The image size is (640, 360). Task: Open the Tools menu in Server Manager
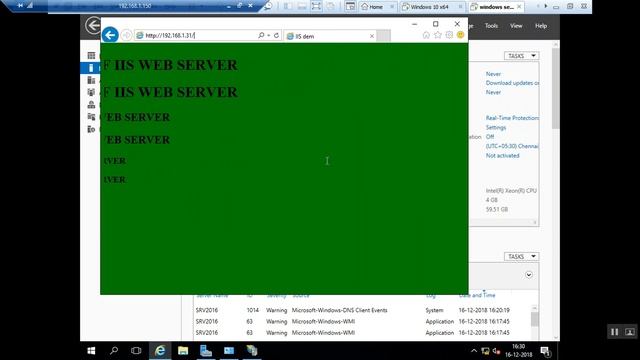click(491, 26)
